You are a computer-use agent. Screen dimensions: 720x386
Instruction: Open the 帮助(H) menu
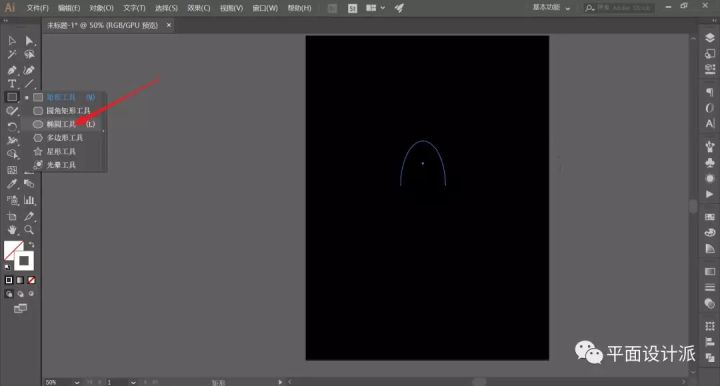point(299,8)
